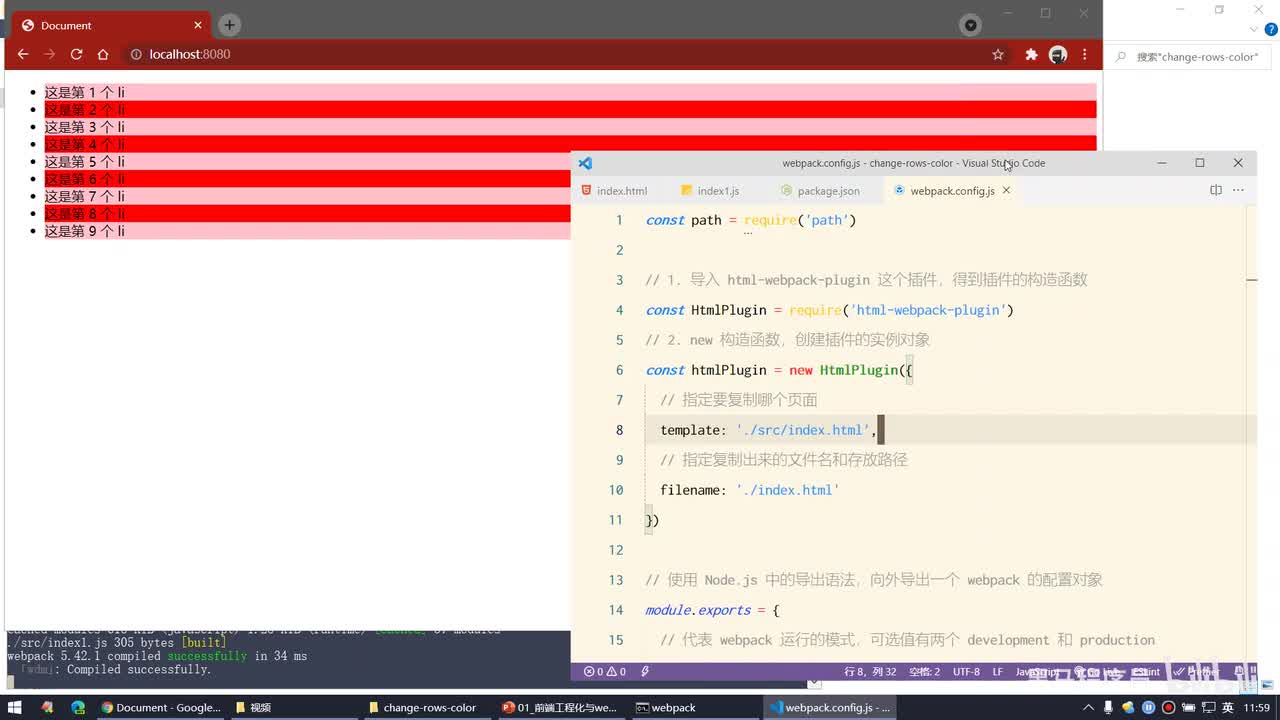Close the Document tab in Chrome
The image size is (1280, 720).
(x=198, y=25)
